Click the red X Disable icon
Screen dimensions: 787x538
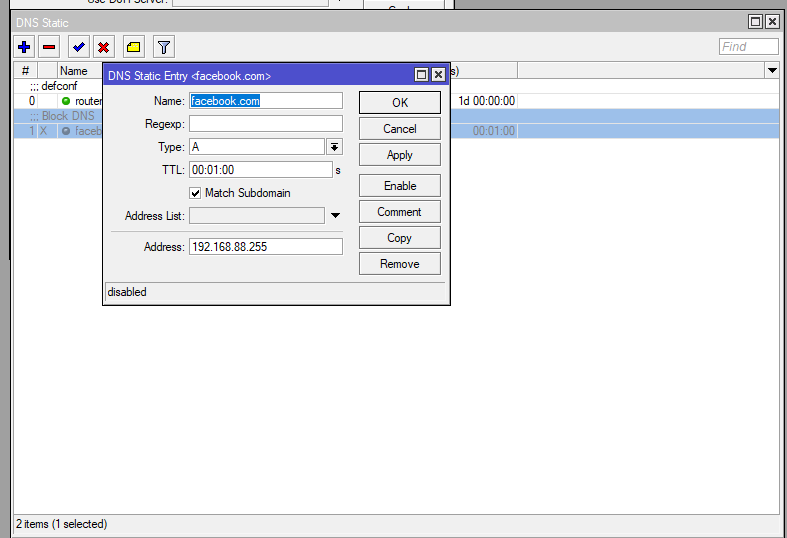tap(103, 47)
